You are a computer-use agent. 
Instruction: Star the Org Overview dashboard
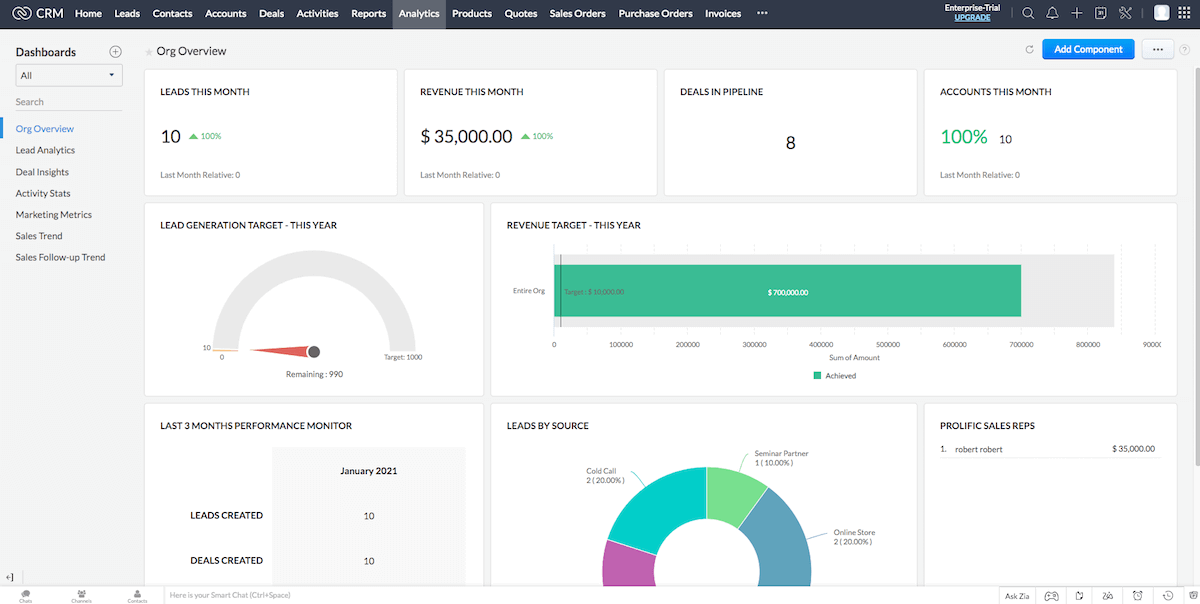pyautogui.click(x=148, y=50)
